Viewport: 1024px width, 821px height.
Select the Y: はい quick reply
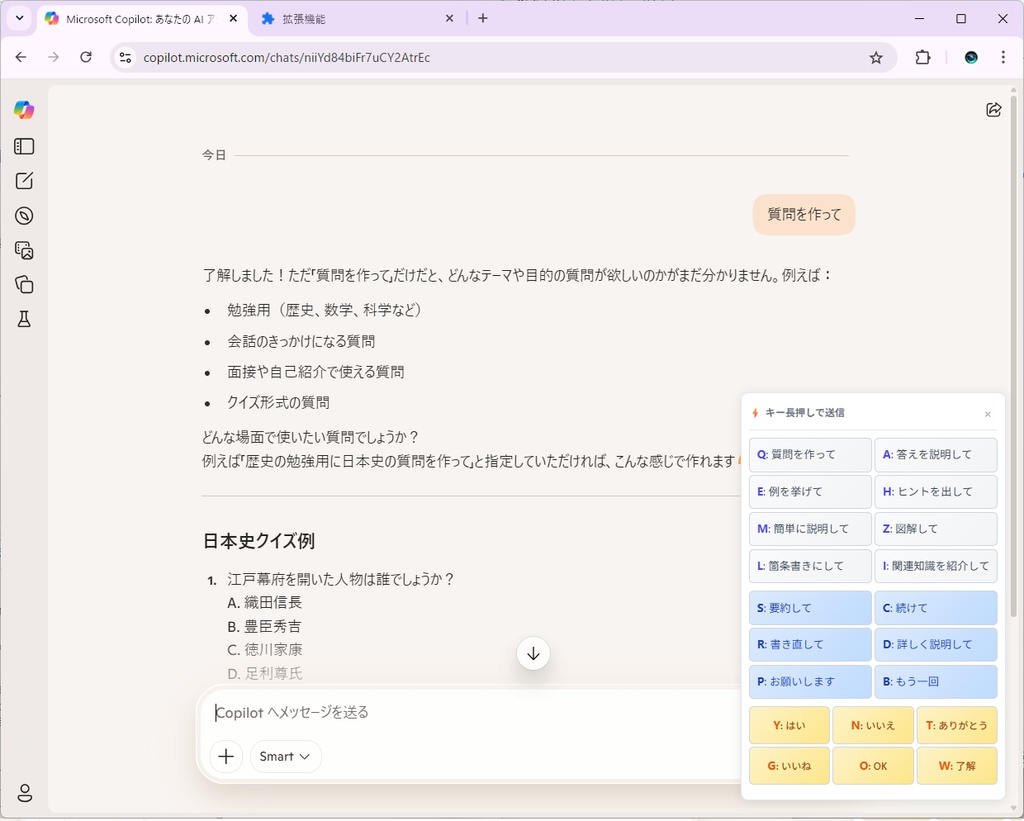coord(789,724)
